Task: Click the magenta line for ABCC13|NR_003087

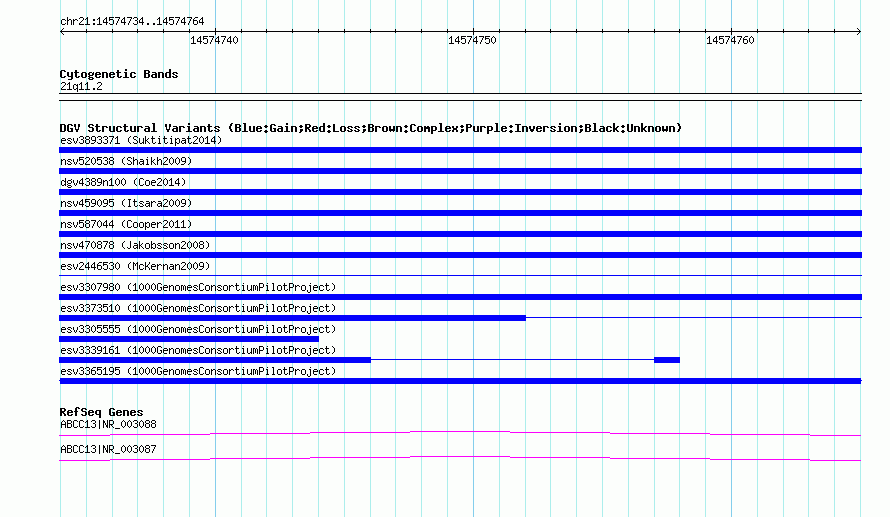Action: [x=460, y=459]
